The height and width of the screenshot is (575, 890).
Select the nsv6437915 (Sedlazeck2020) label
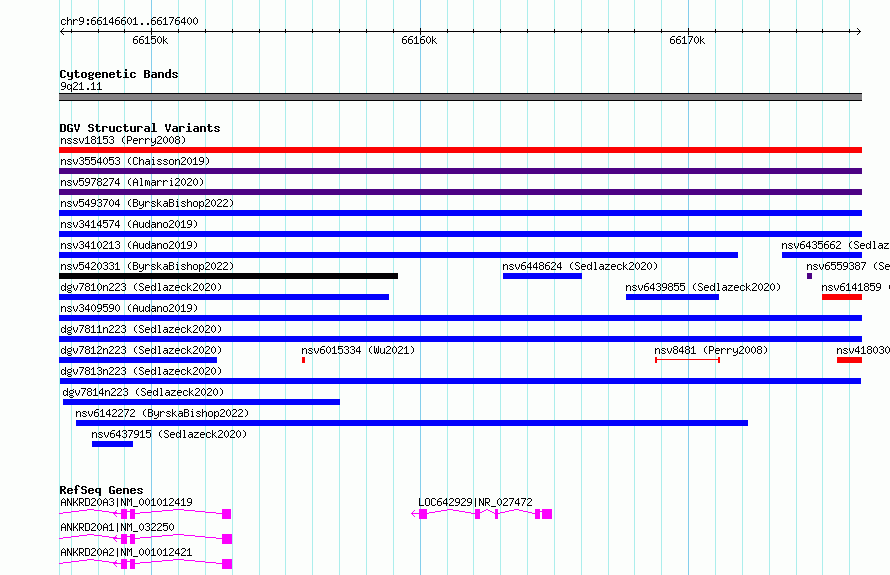[x=169, y=434]
